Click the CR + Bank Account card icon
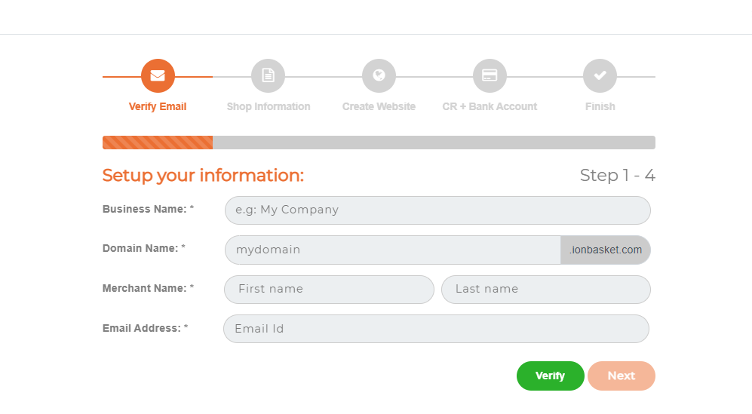This screenshot has height=414, width=752. (490, 76)
